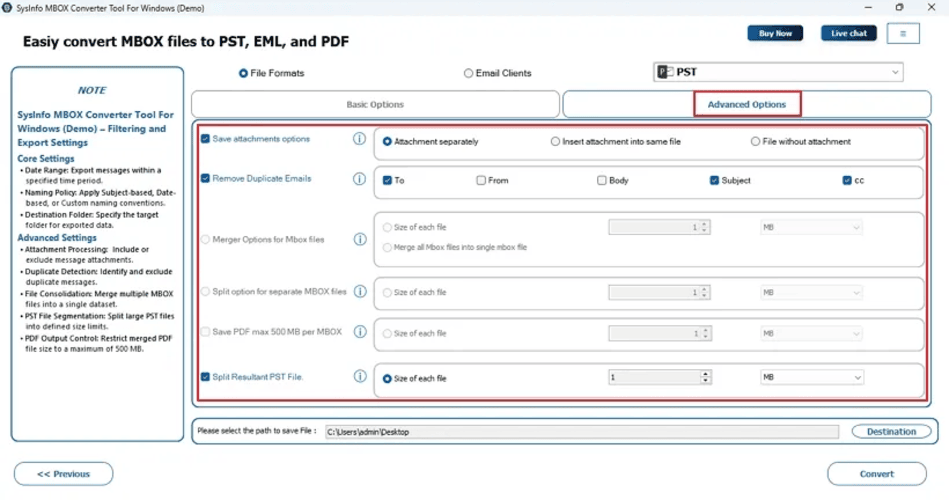Toggle Save attachments options checkbox
Image resolution: width=949 pixels, height=500 pixels.
(x=205, y=139)
